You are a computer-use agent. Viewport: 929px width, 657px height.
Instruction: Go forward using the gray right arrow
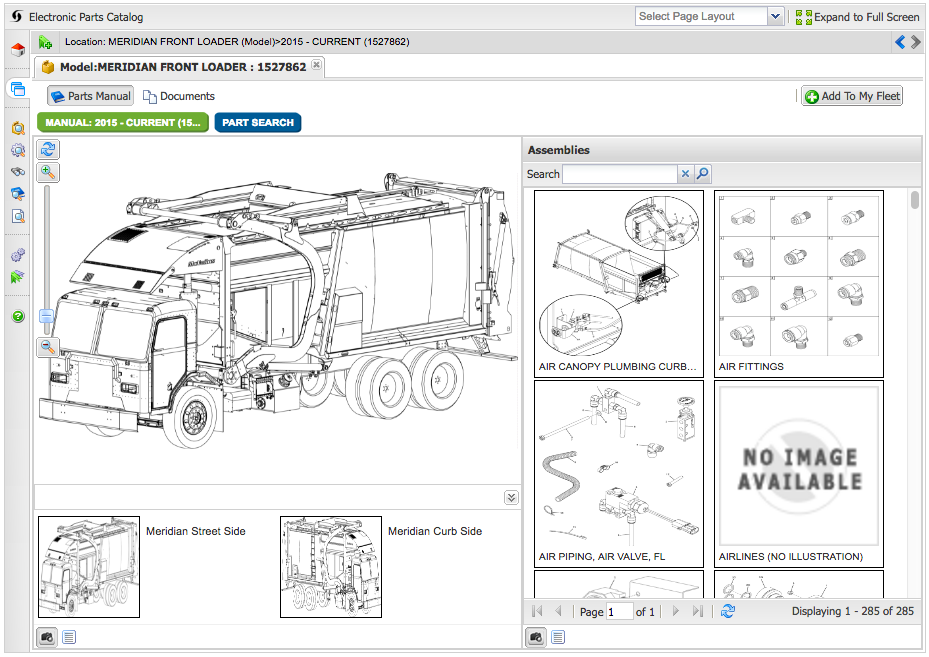[x=916, y=42]
